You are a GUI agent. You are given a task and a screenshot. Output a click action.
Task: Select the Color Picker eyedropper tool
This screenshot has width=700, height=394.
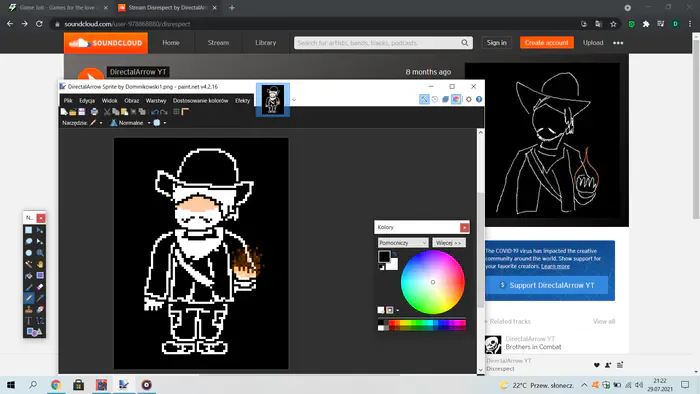click(x=40, y=298)
